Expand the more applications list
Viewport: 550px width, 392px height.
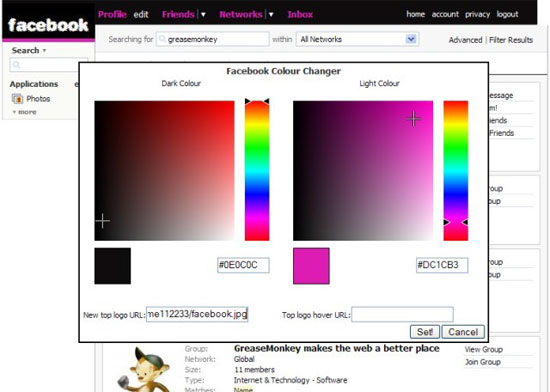click(25, 112)
